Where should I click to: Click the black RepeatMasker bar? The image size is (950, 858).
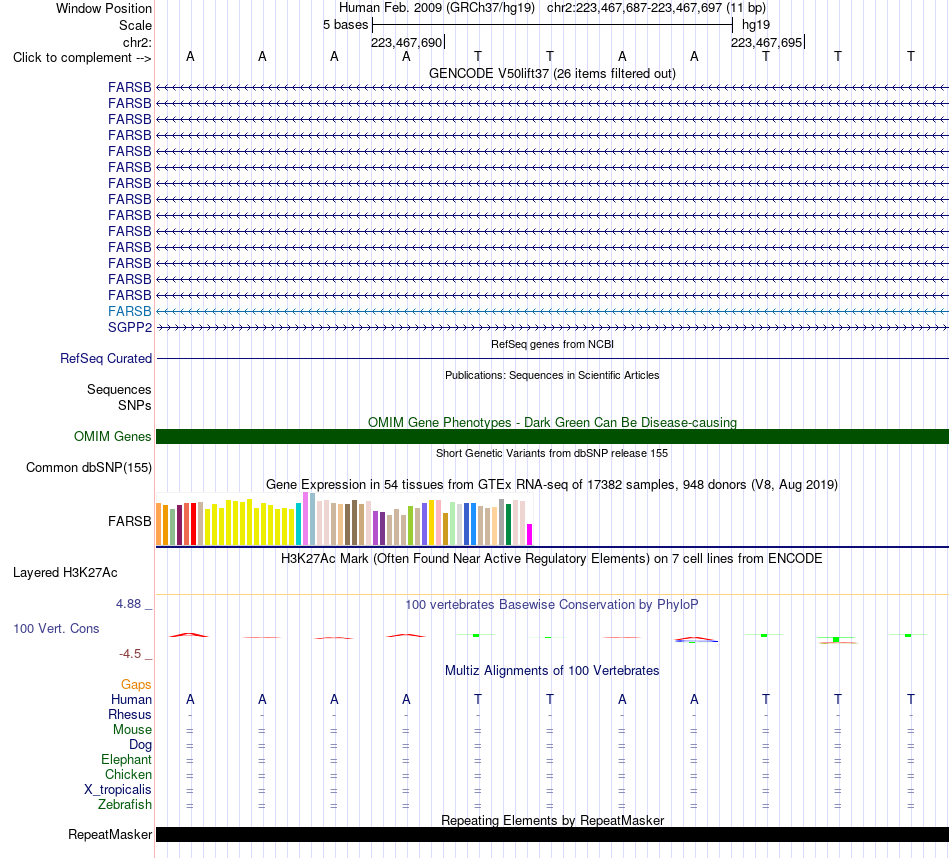552,834
